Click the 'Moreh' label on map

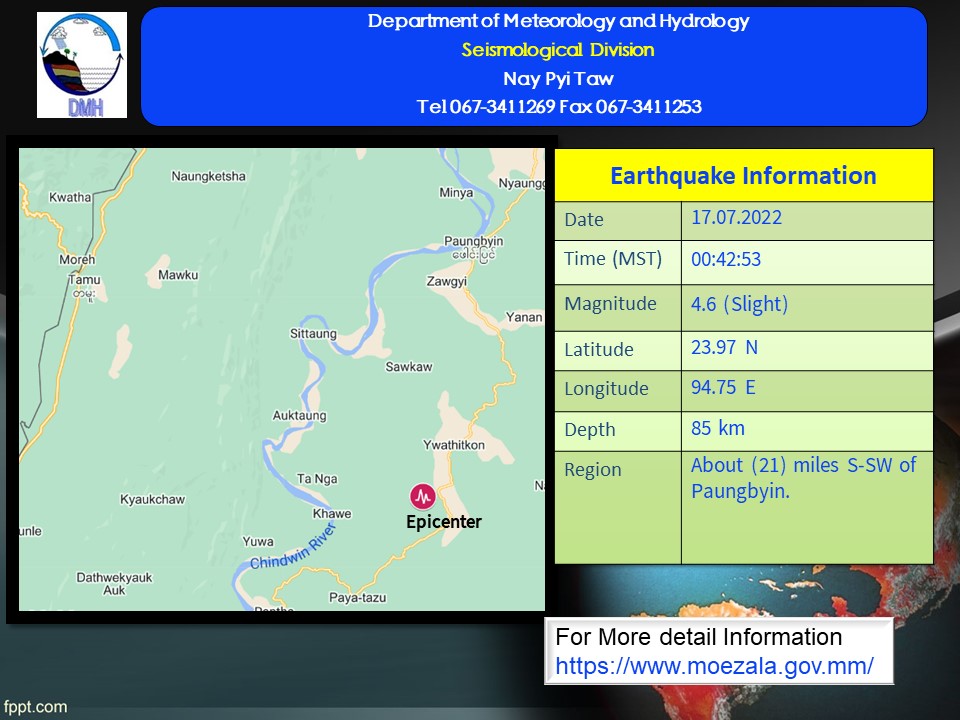click(77, 260)
